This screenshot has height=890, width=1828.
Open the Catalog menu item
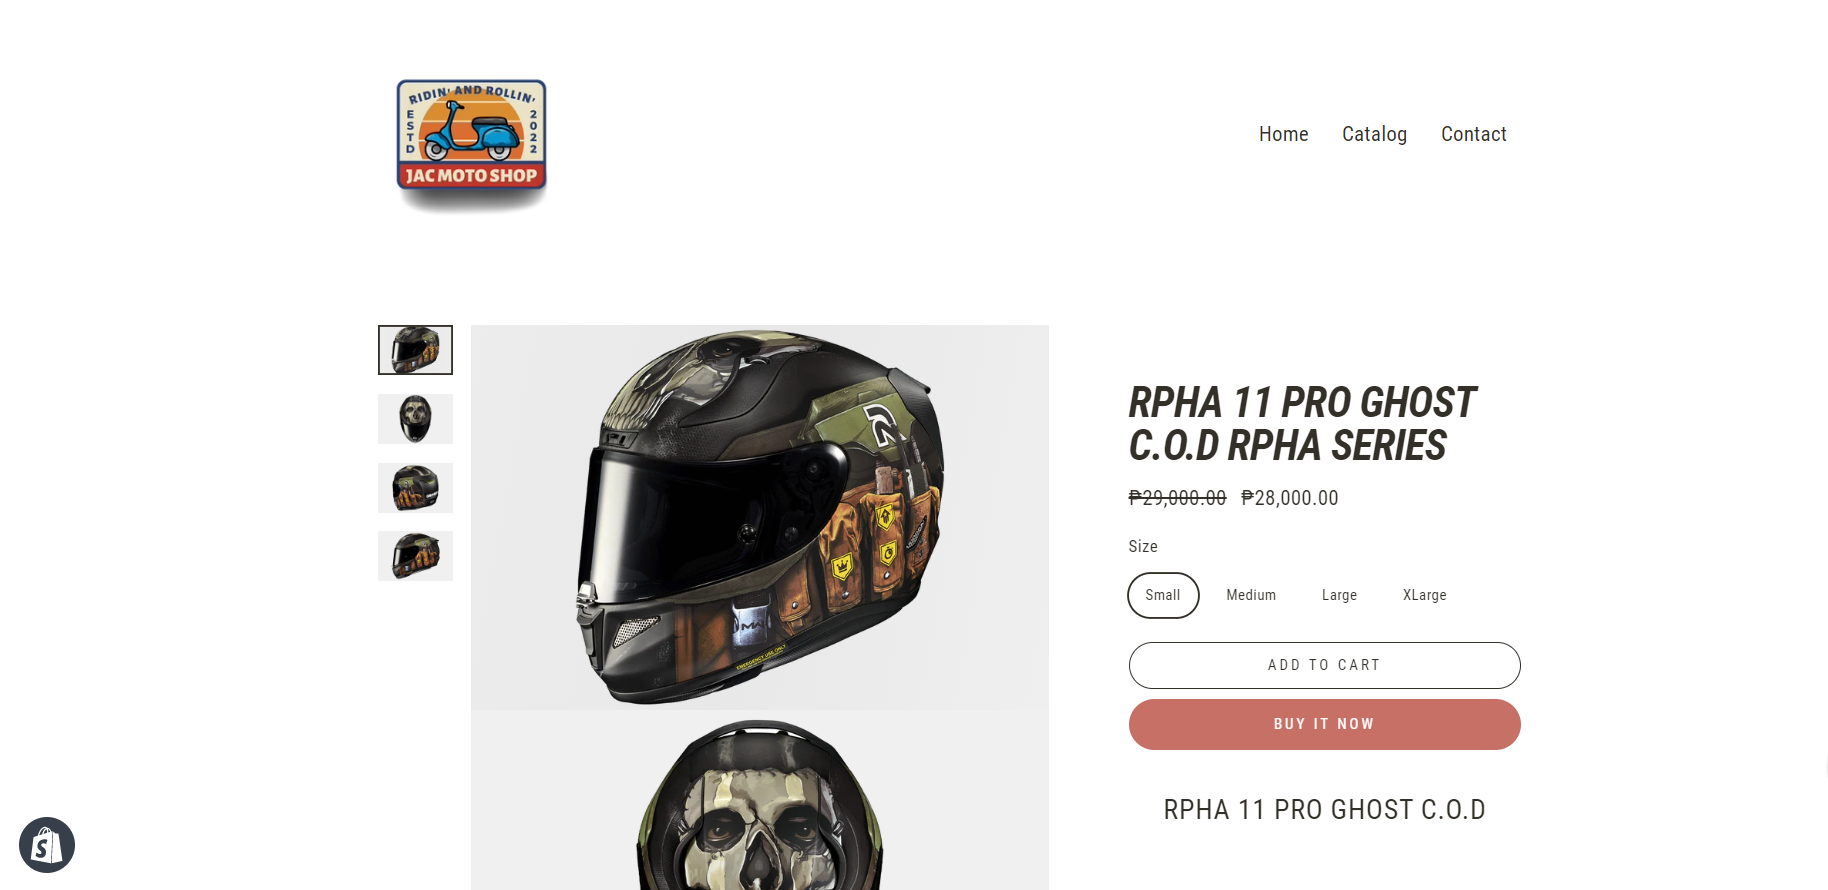click(1374, 134)
